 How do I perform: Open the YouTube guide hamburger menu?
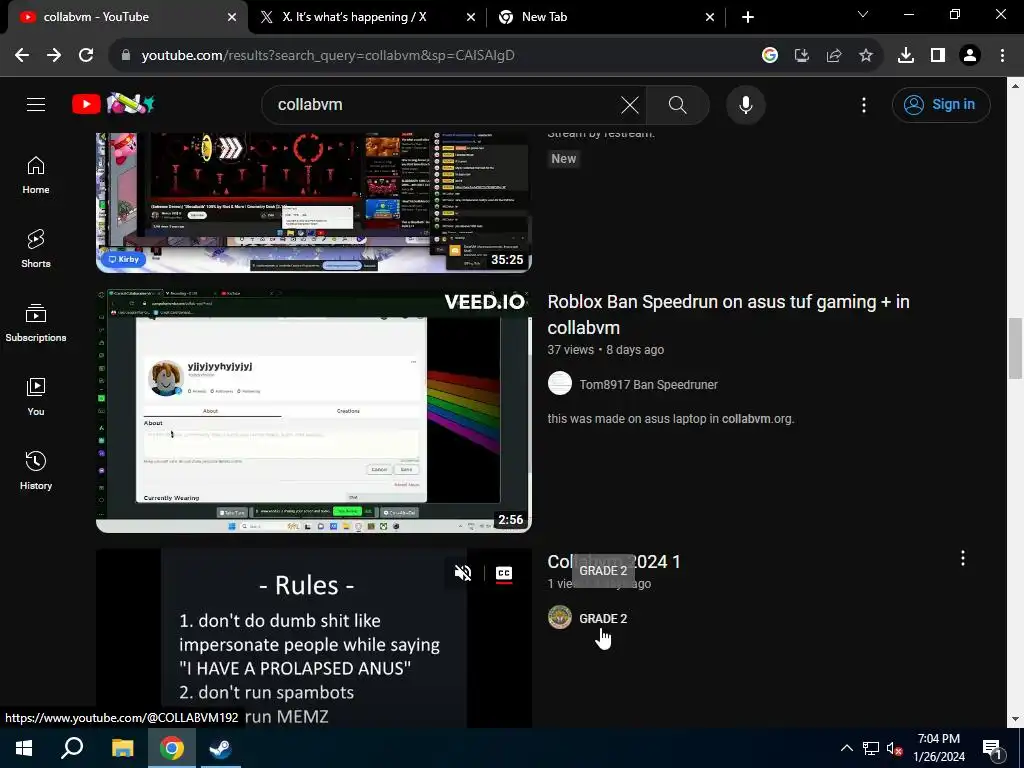click(36, 104)
